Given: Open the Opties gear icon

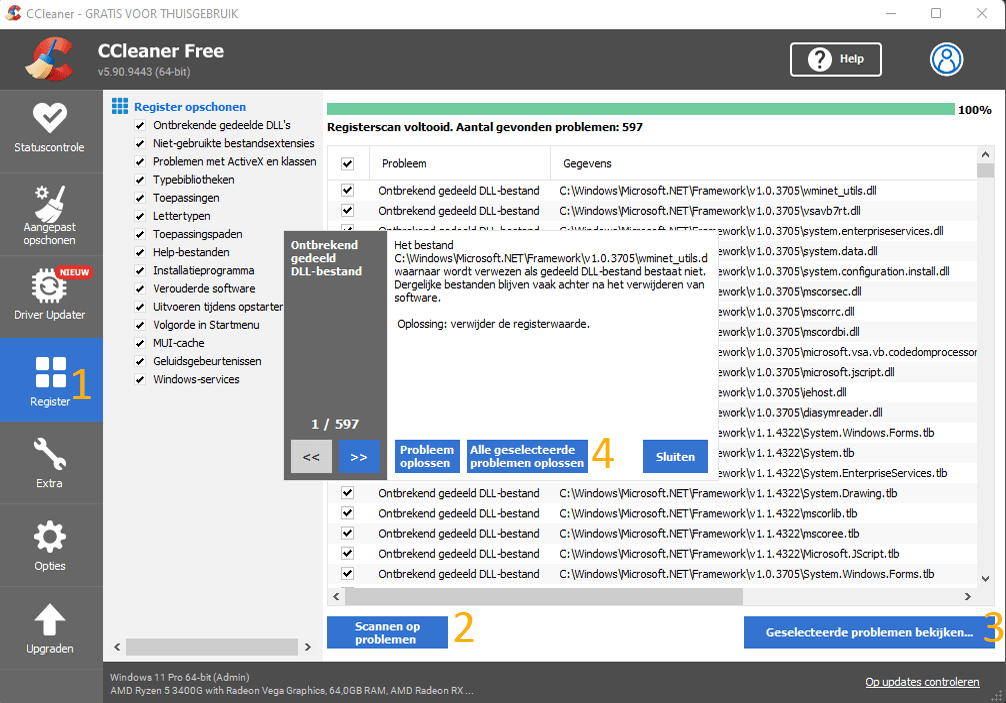Looking at the screenshot, I should 49,537.
